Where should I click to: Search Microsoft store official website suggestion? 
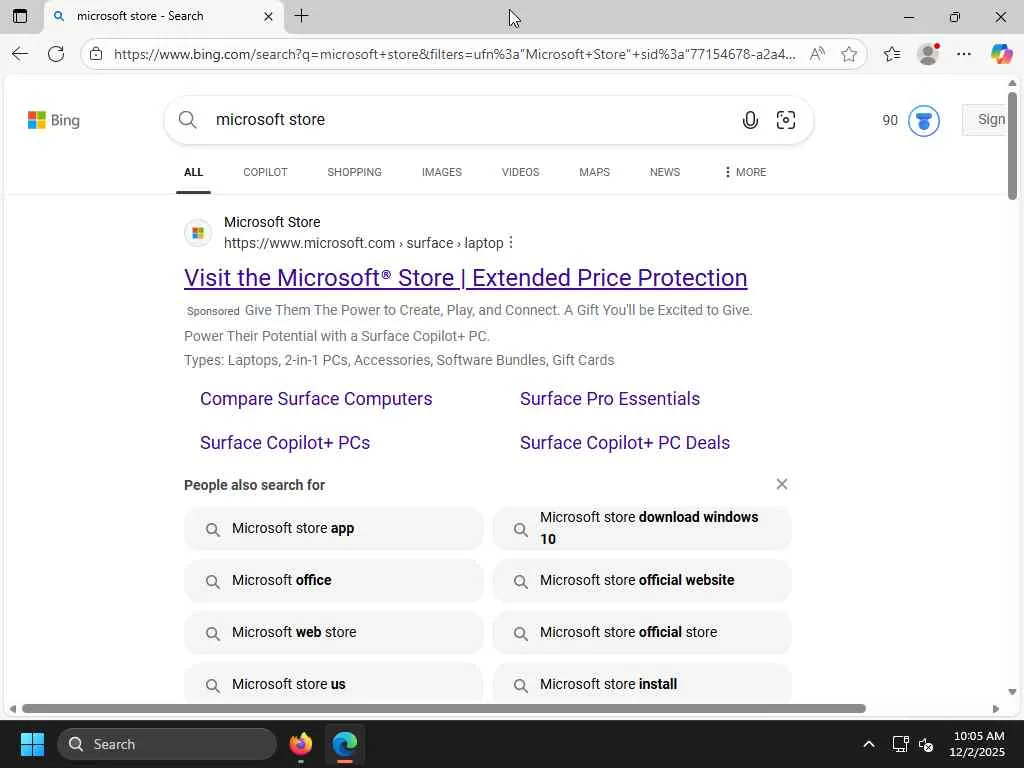(642, 581)
